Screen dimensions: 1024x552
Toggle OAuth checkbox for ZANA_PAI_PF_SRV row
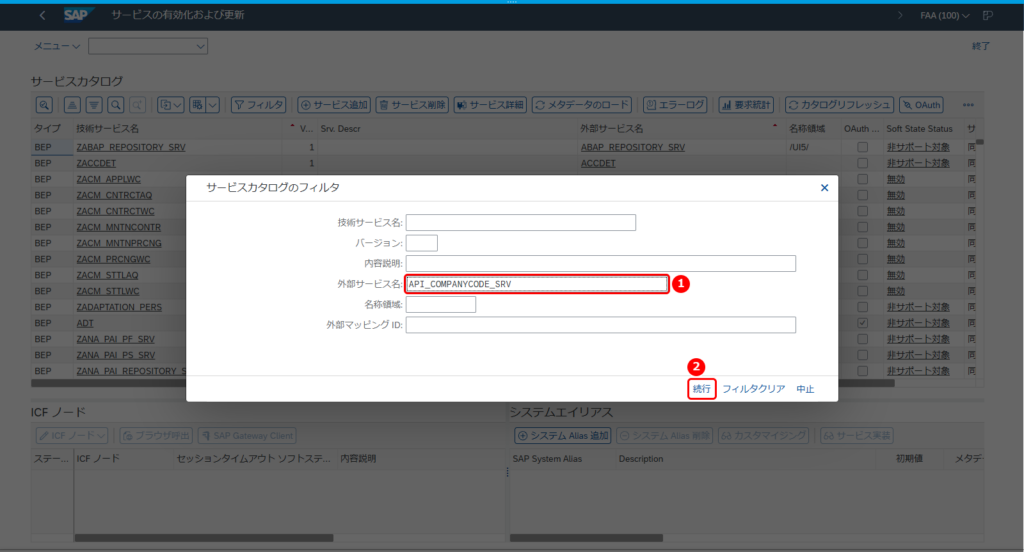[863, 339]
